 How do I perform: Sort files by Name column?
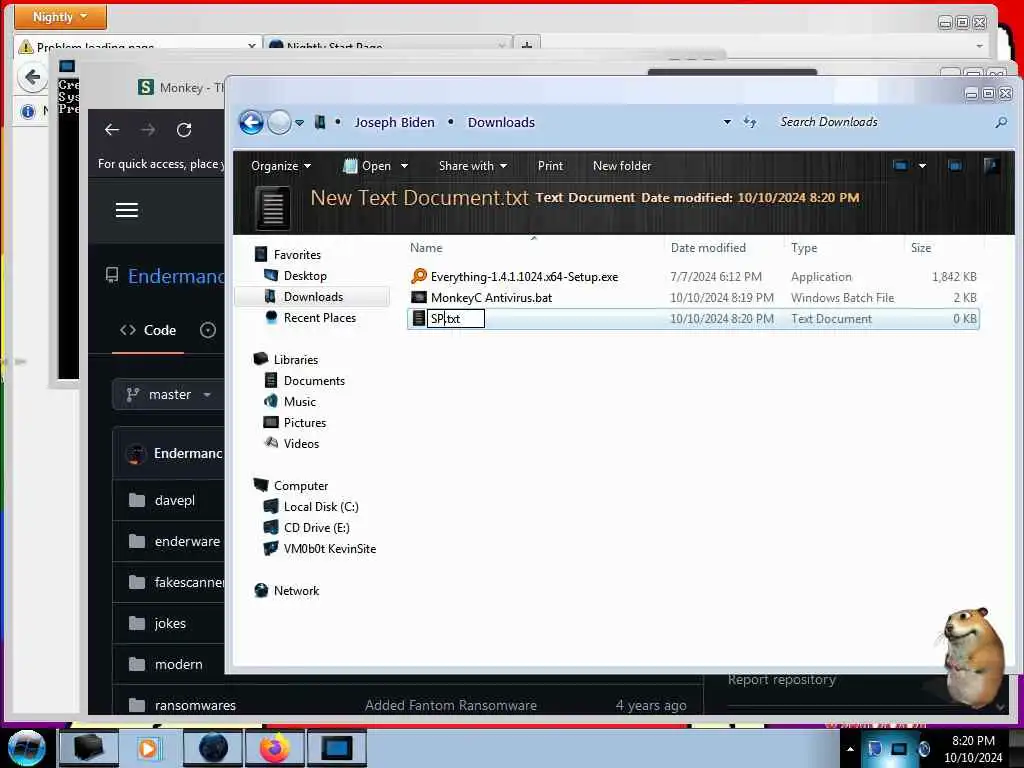click(x=426, y=248)
